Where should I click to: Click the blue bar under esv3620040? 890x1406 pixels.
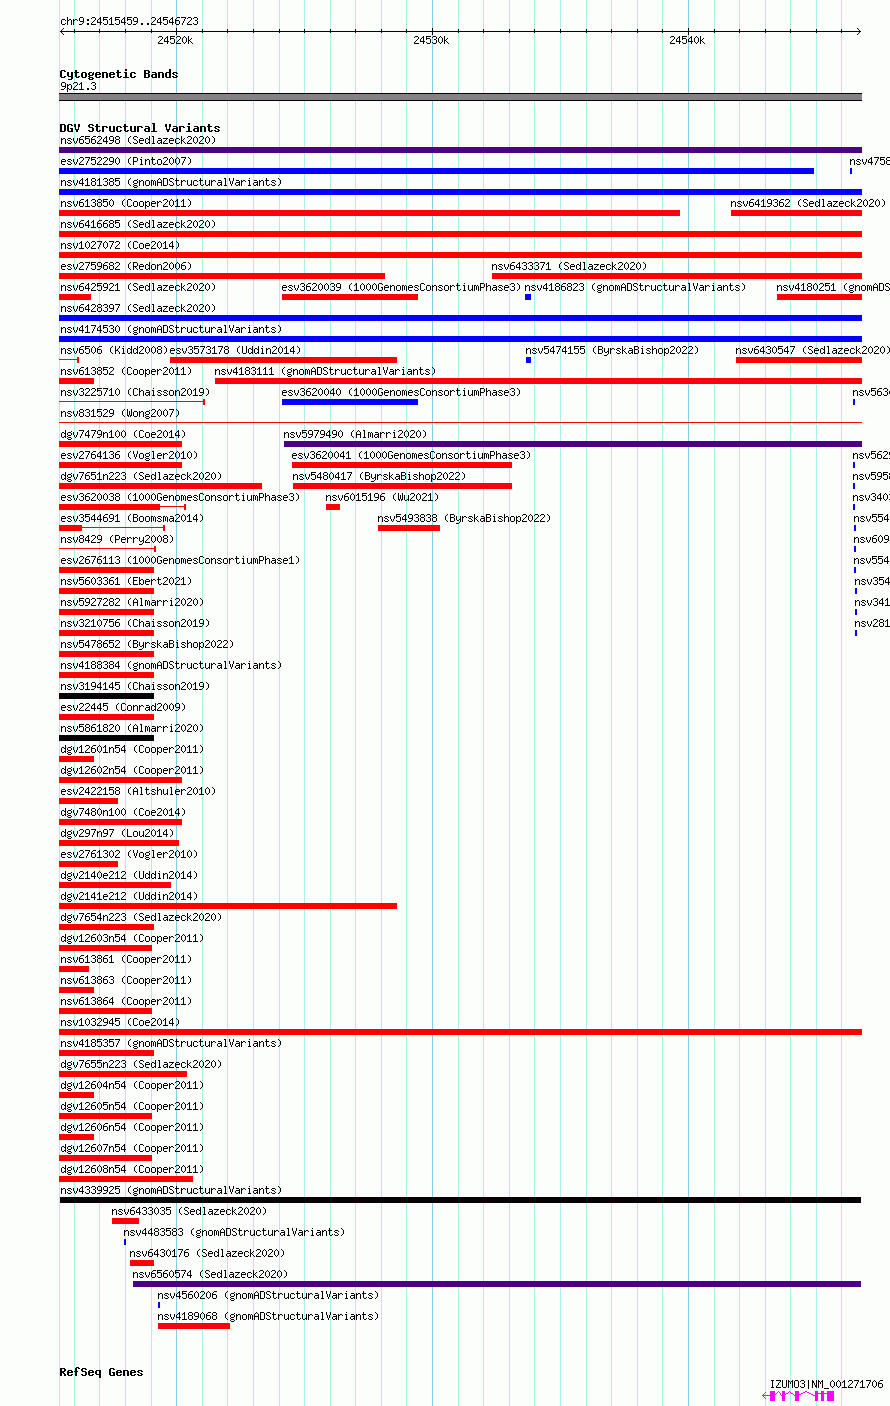point(350,402)
